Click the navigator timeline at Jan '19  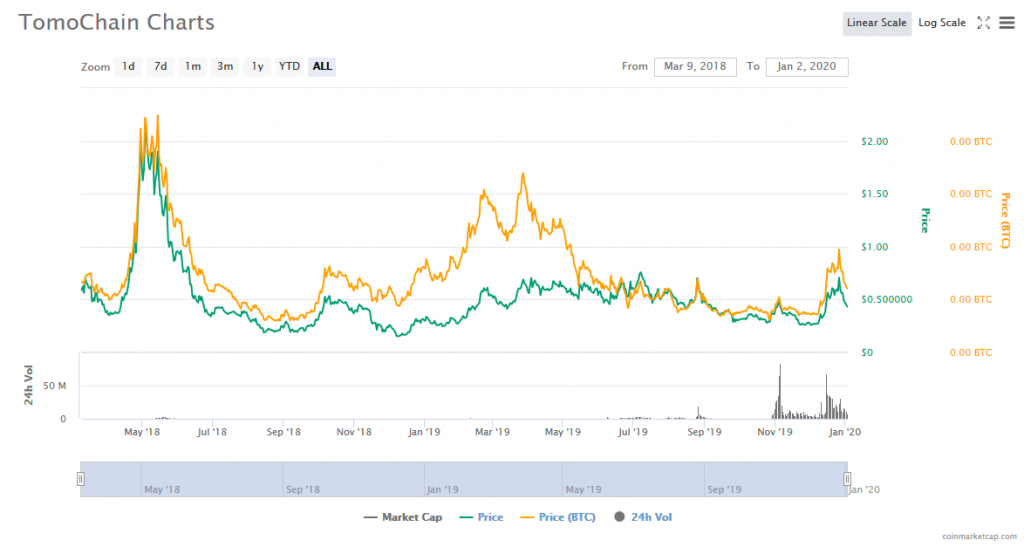click(x=442, y=490)
